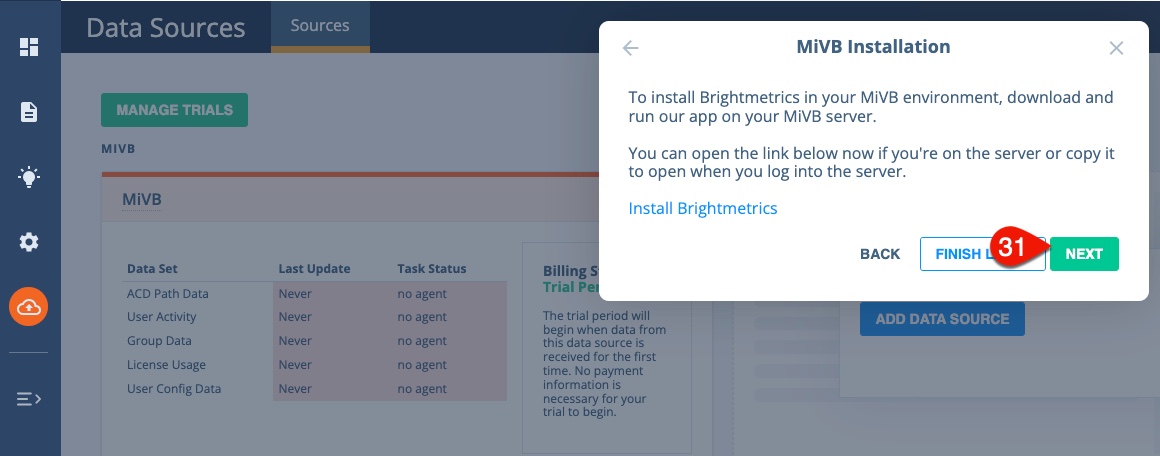This screenshot has height=456, width=1160.
Task: Select the Data Set column header
Action: pyautogui.click(x=152, y=269)
